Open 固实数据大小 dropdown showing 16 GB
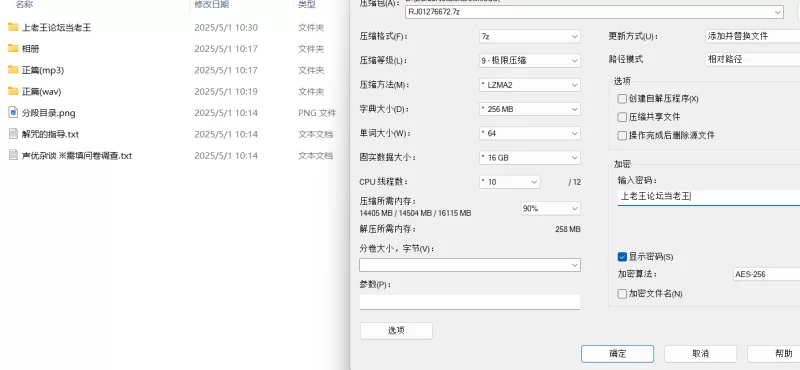800x370 pixels. (530, 158)
